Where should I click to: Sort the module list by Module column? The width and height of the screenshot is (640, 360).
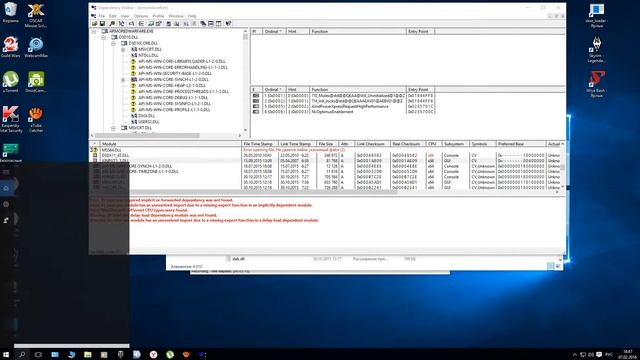point(170,144)
